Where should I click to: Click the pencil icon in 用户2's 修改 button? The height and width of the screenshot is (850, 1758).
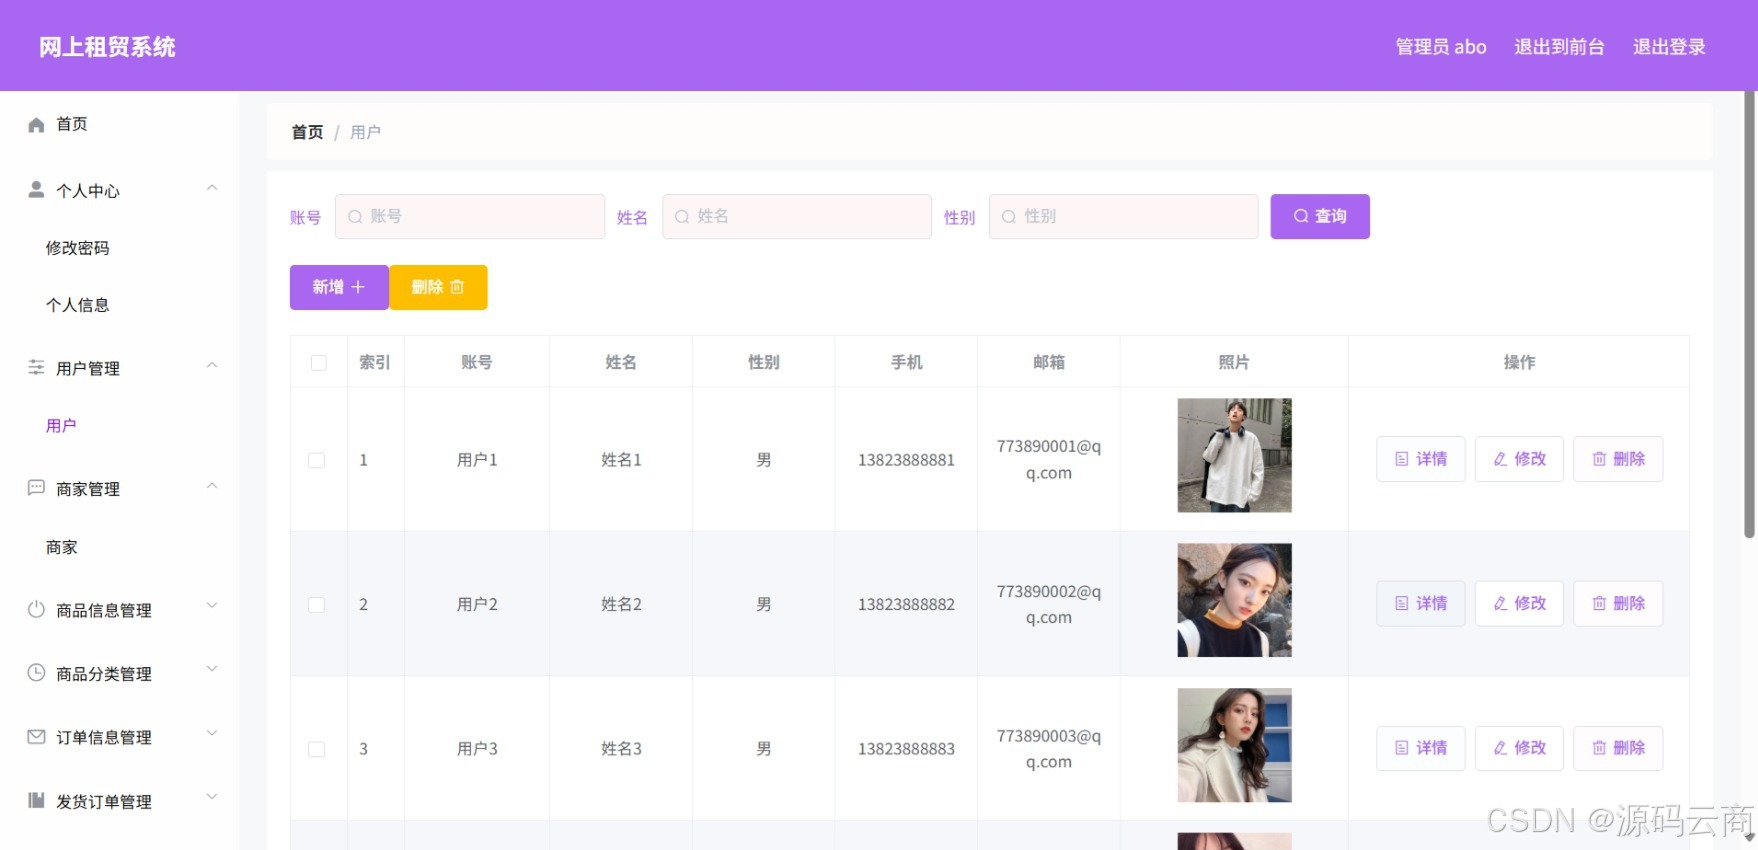click(1500, 603)
